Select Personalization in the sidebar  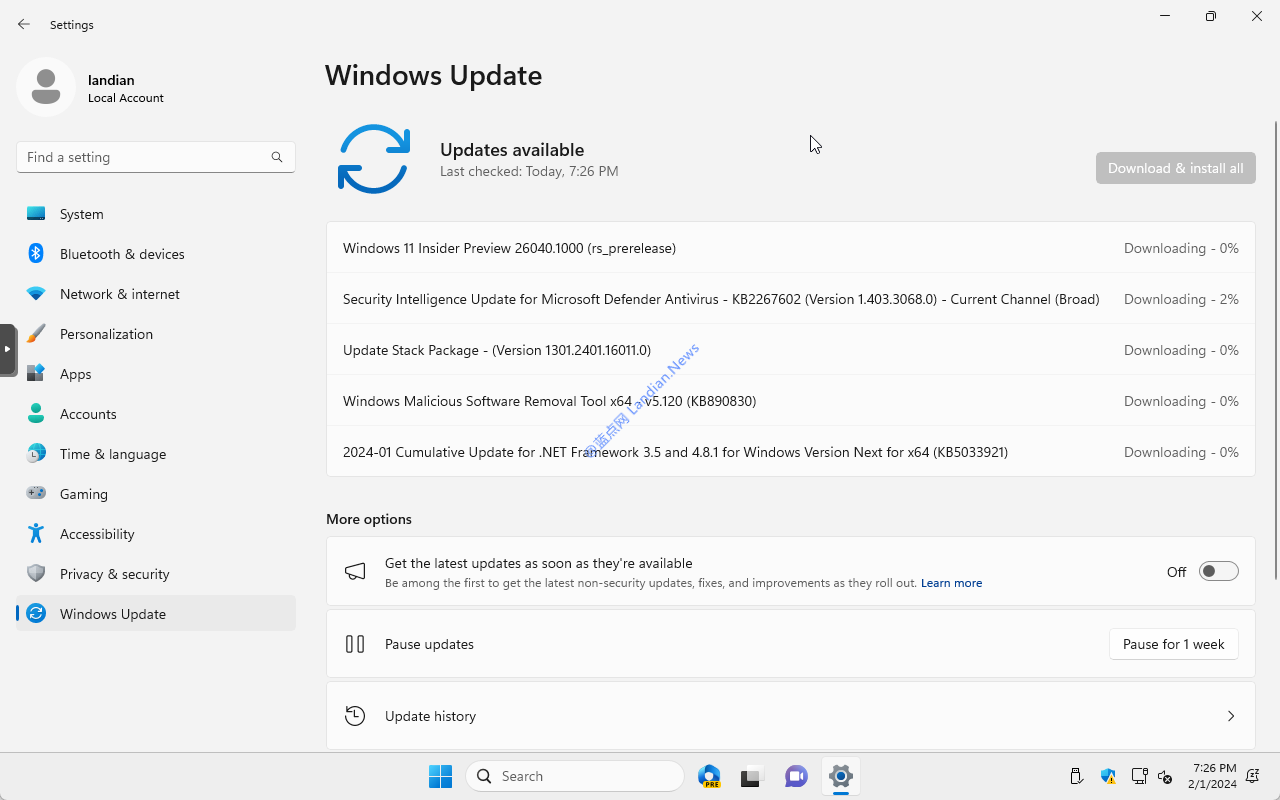click(x=156, y=334)
